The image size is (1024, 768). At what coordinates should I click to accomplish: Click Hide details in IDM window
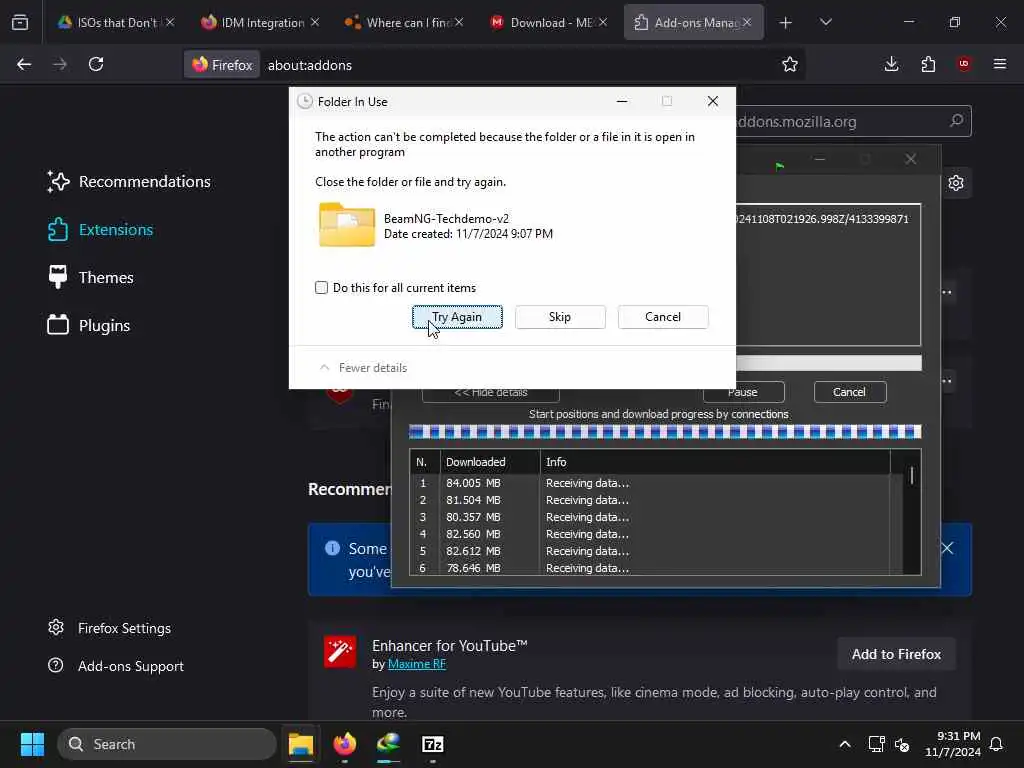(x=490, y=393)
